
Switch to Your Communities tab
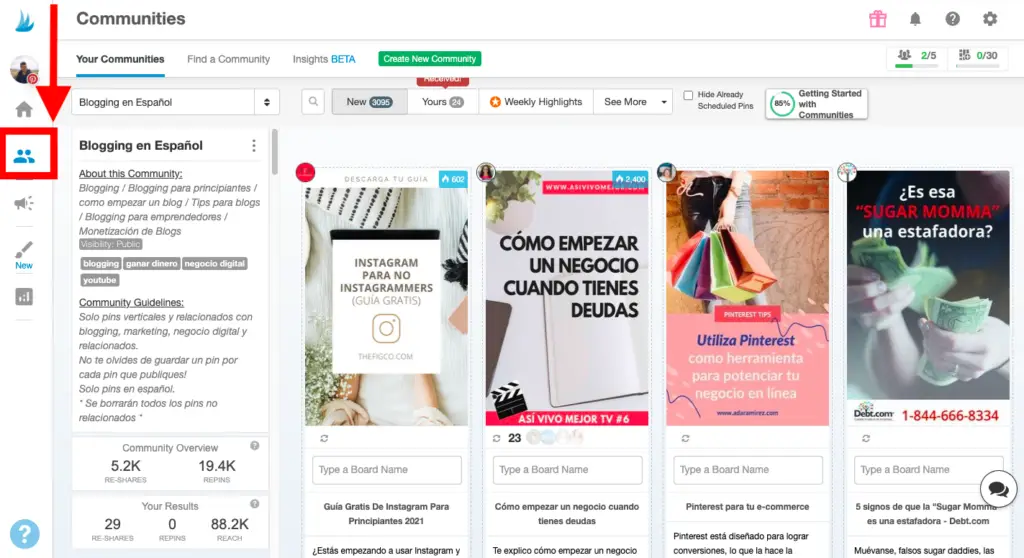coord(120,59)
